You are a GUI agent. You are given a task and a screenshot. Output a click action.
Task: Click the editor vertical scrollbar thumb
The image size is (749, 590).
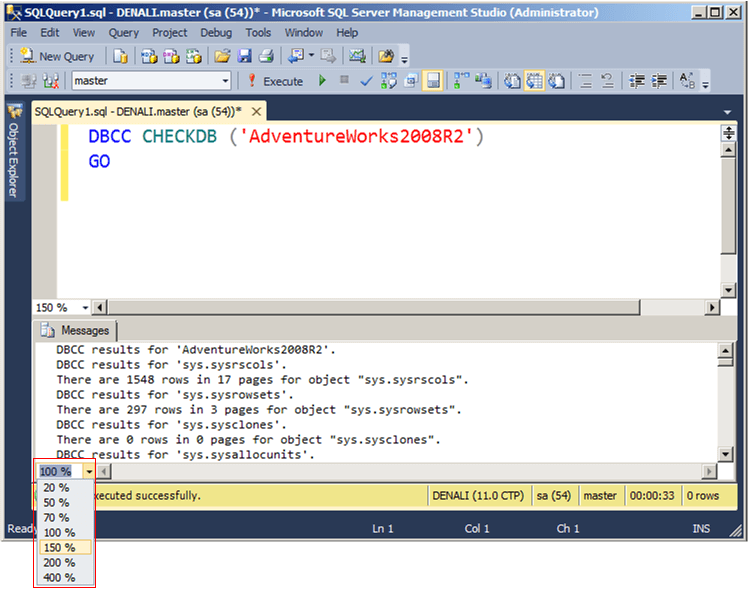(728, 206)
